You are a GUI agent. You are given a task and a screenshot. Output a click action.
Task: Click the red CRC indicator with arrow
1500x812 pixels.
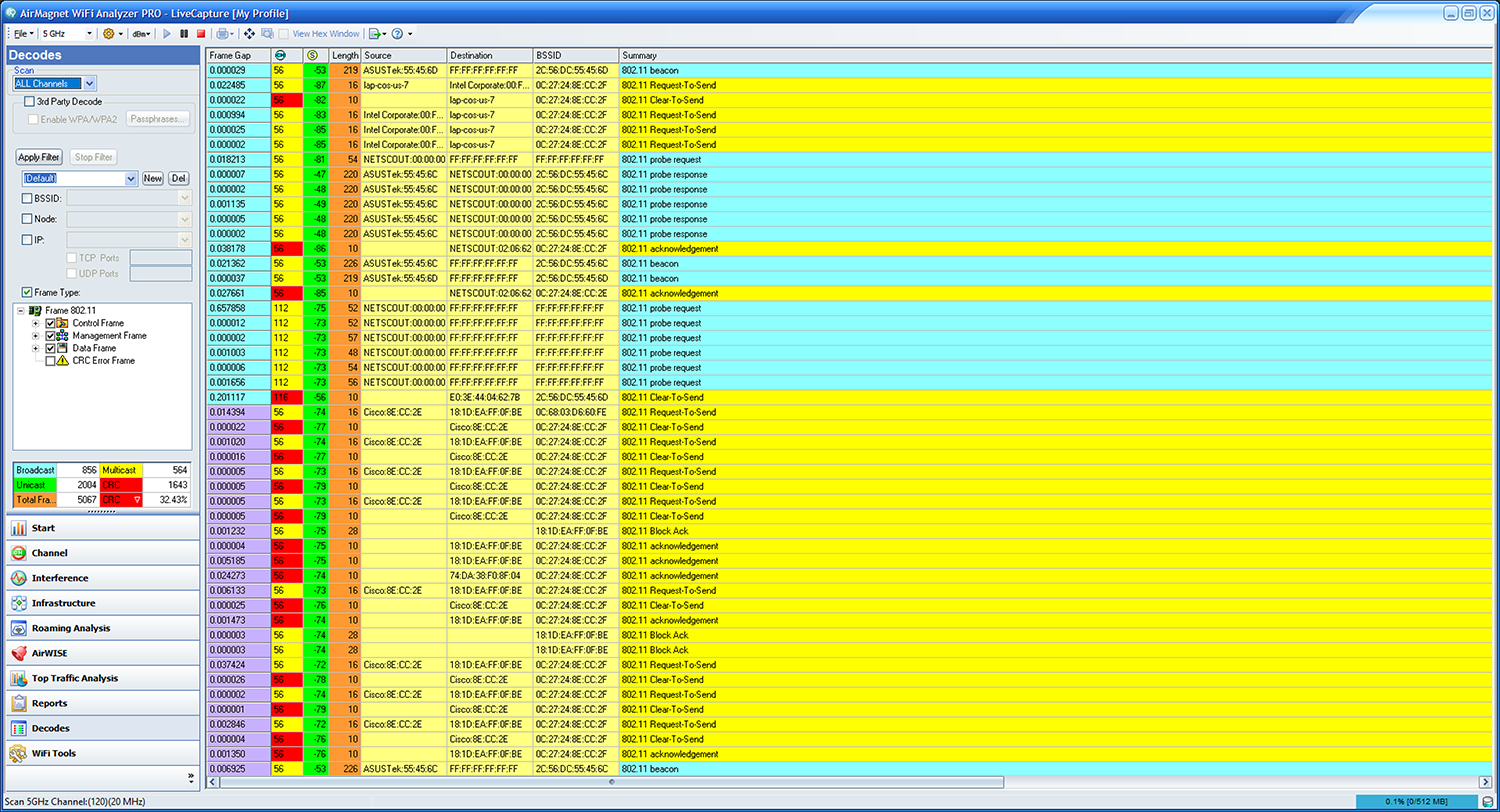[122, 499]
